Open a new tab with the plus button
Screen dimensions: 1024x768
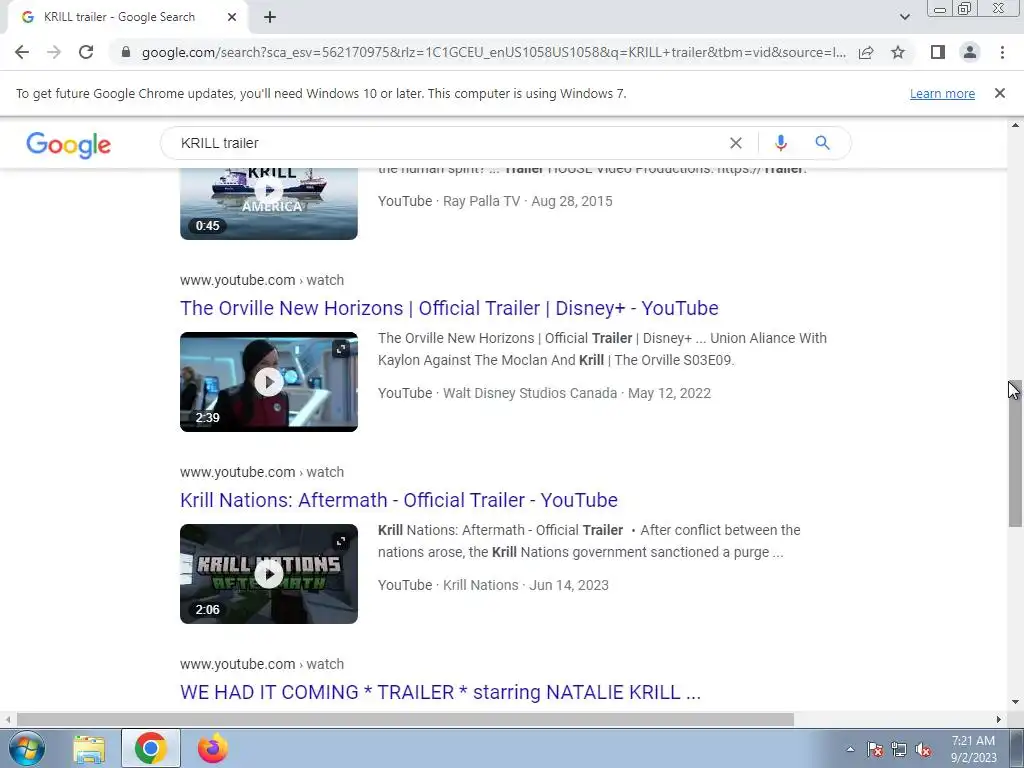point(270,17)
